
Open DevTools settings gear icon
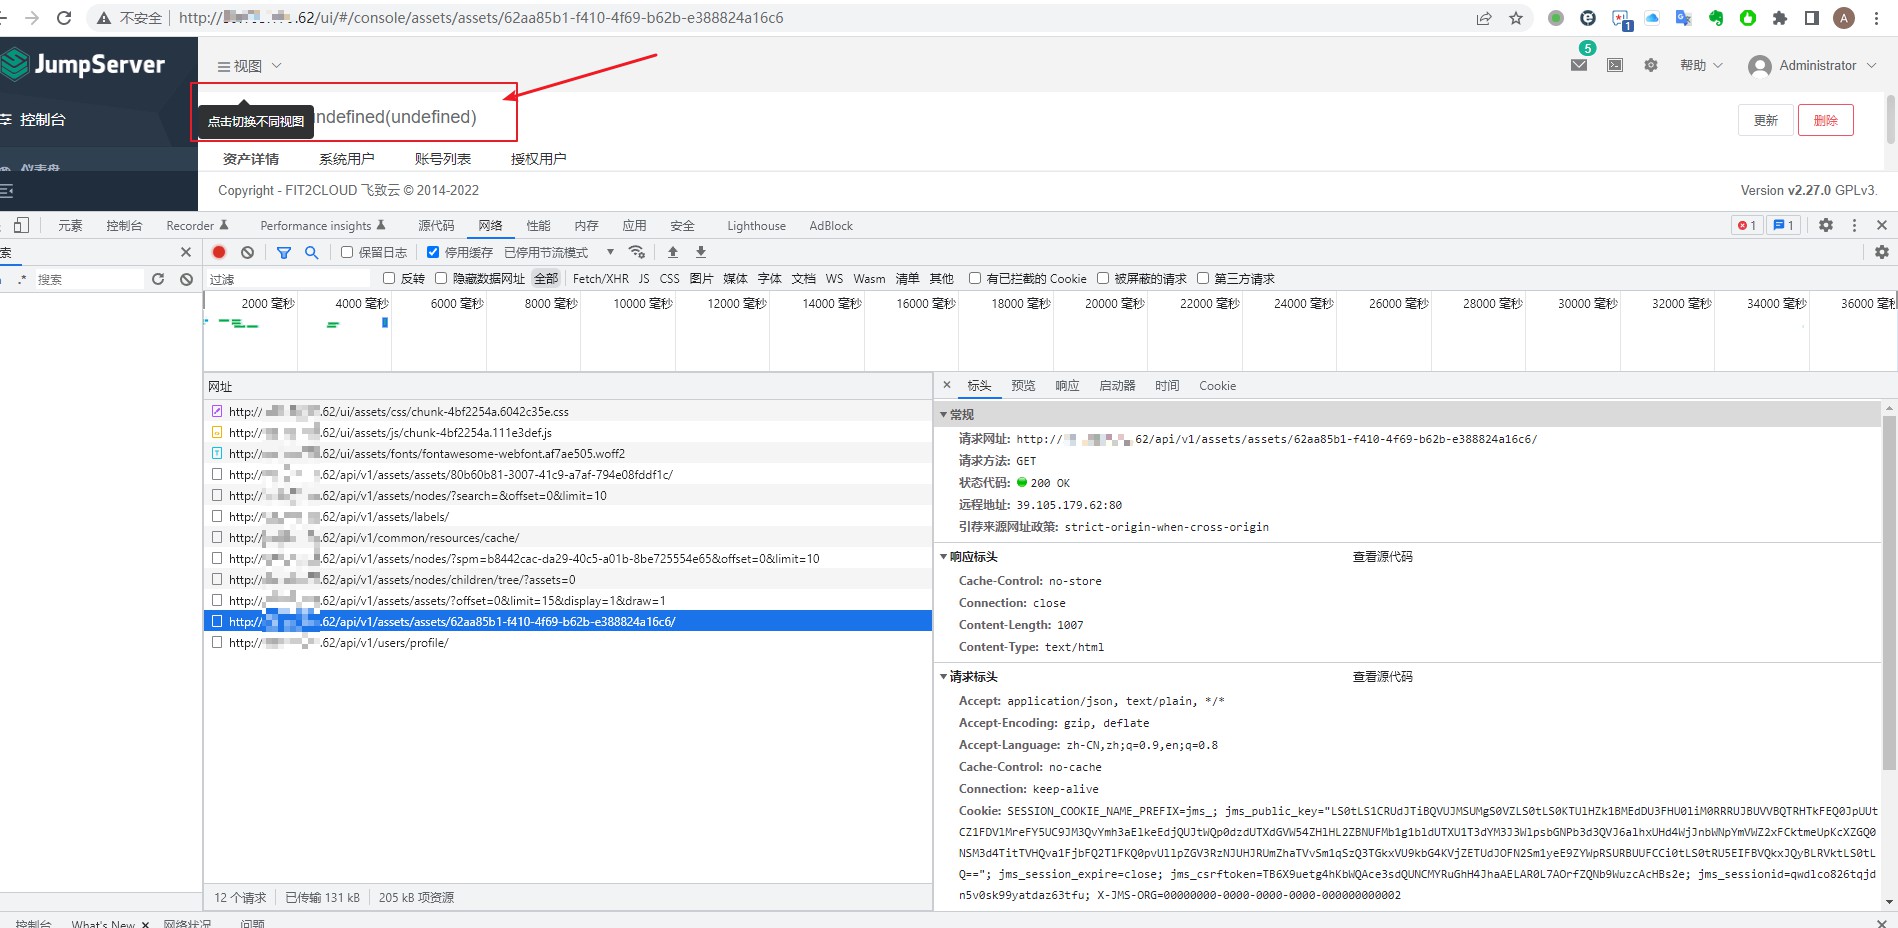pyautogui.click(x=1827, y=225)
